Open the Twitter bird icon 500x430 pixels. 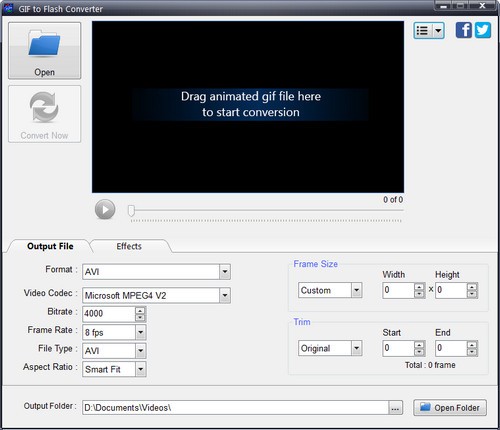pyautogui.click(x=483, y=30)
